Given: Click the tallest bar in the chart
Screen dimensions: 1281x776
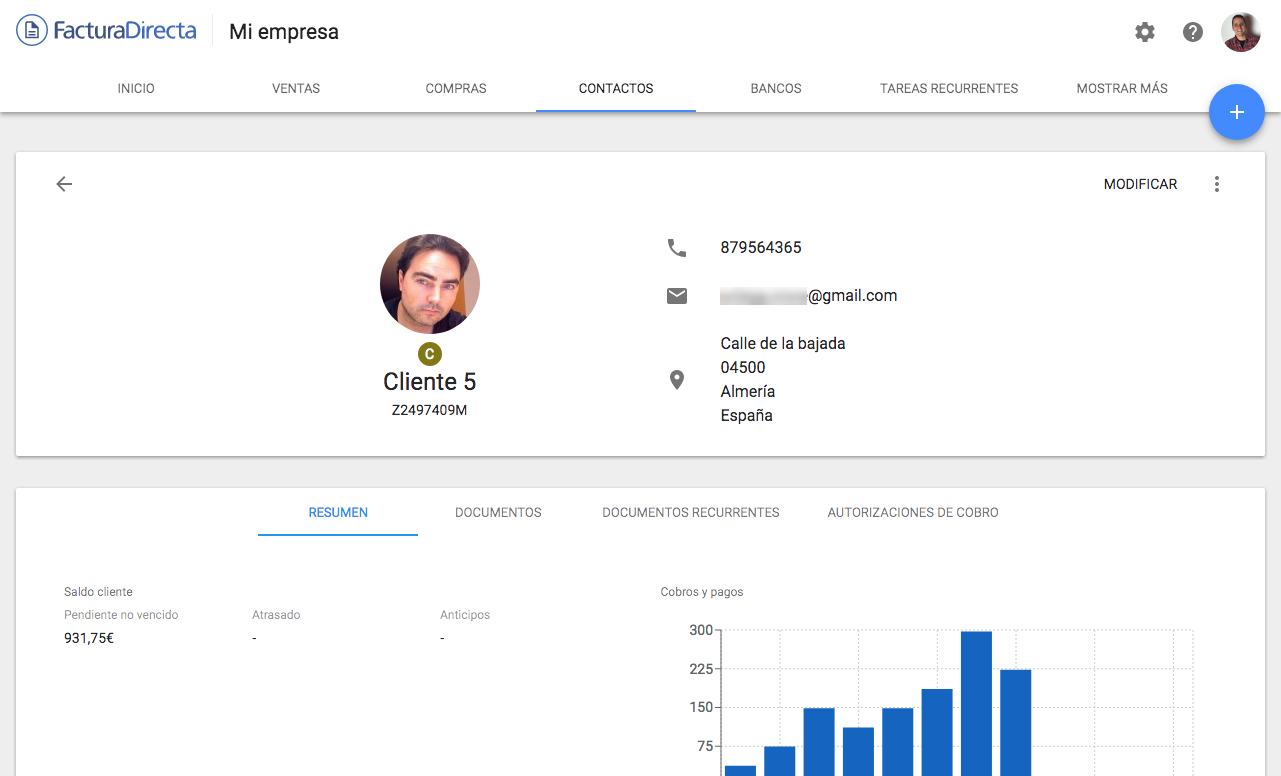Looking at the screenshot, I should click(x=976, y=703).
